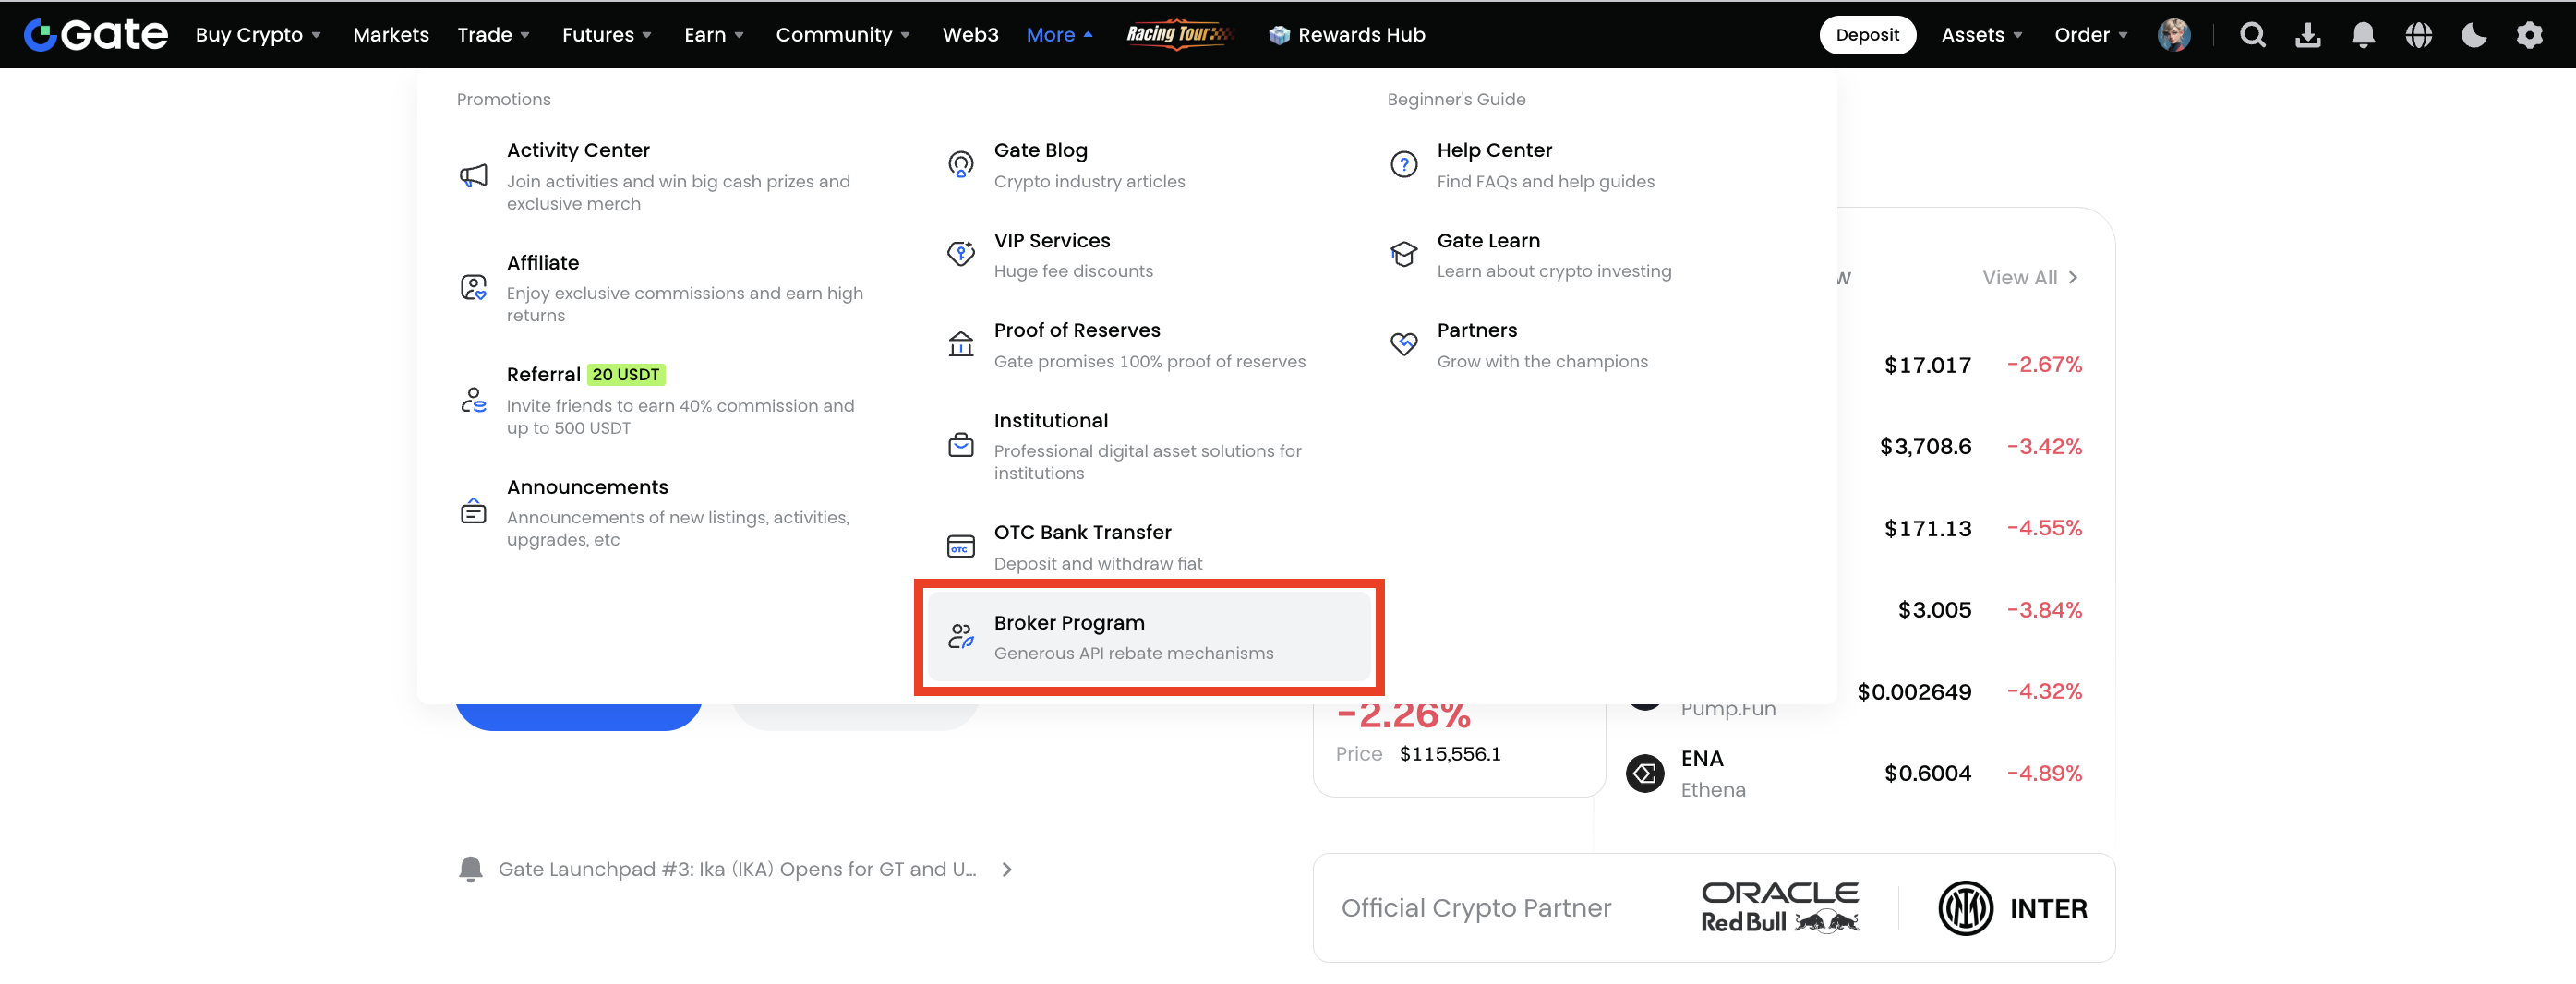Click the Gate logo
The height and width of the screenshot is (984, 2576).
point(96,35)
